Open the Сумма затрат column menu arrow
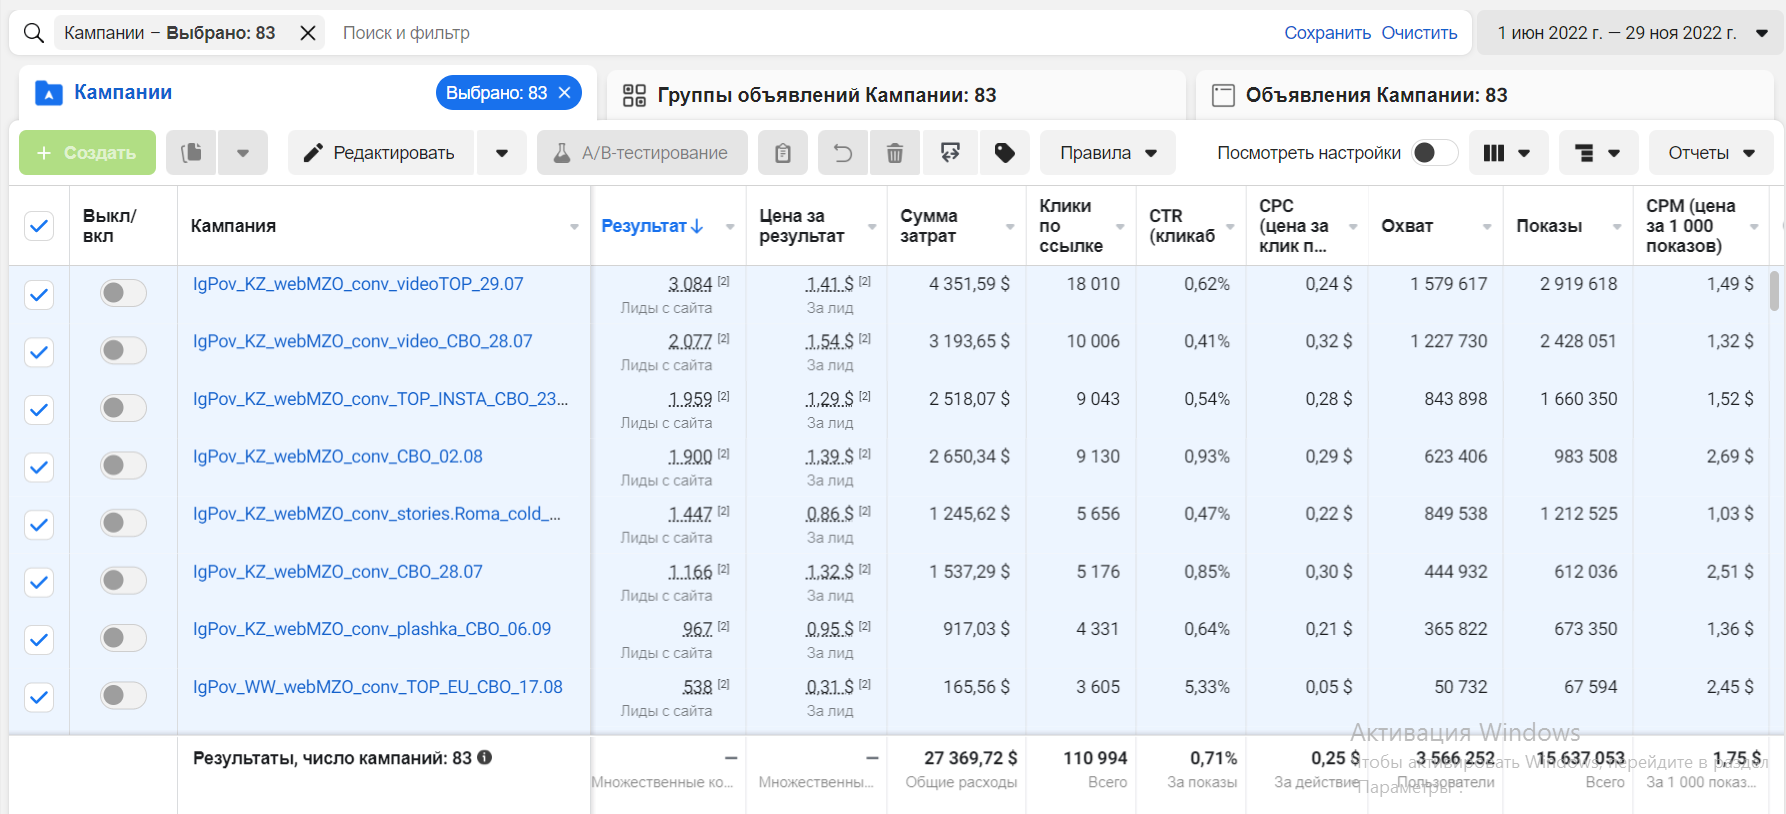The image size is (1786, 814). (1010, 227)
